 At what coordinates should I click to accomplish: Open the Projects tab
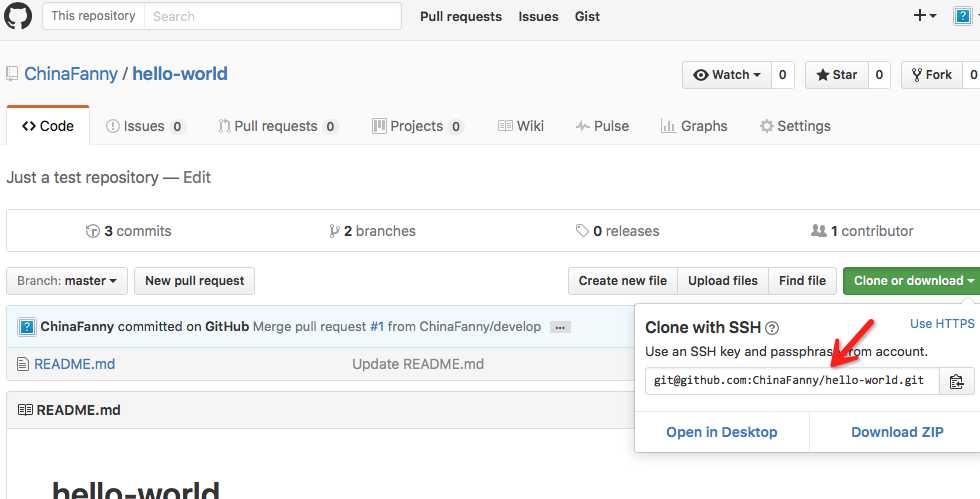tap(417, 126)
